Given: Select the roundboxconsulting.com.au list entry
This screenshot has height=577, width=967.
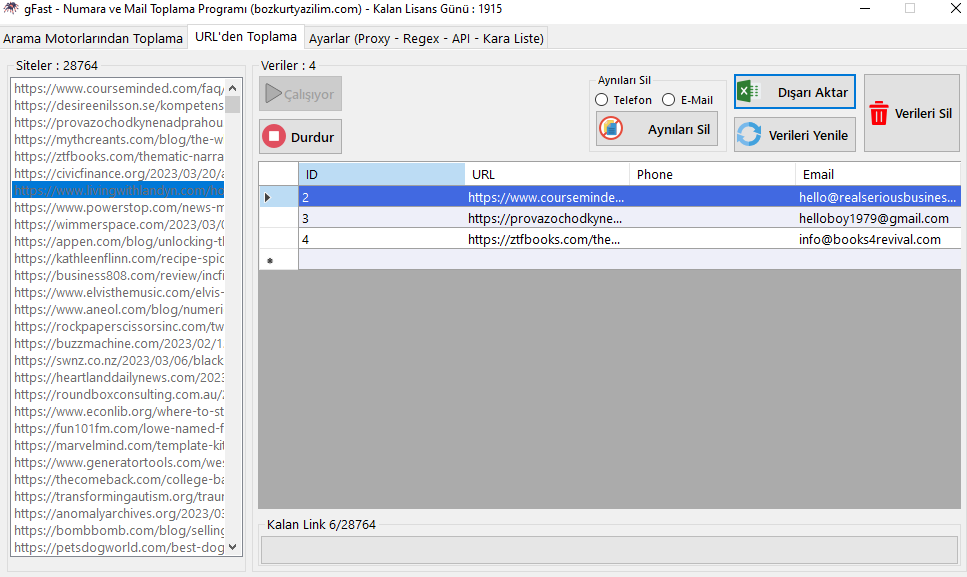Looking at the screenshot, I should click(x=118, y=395).
